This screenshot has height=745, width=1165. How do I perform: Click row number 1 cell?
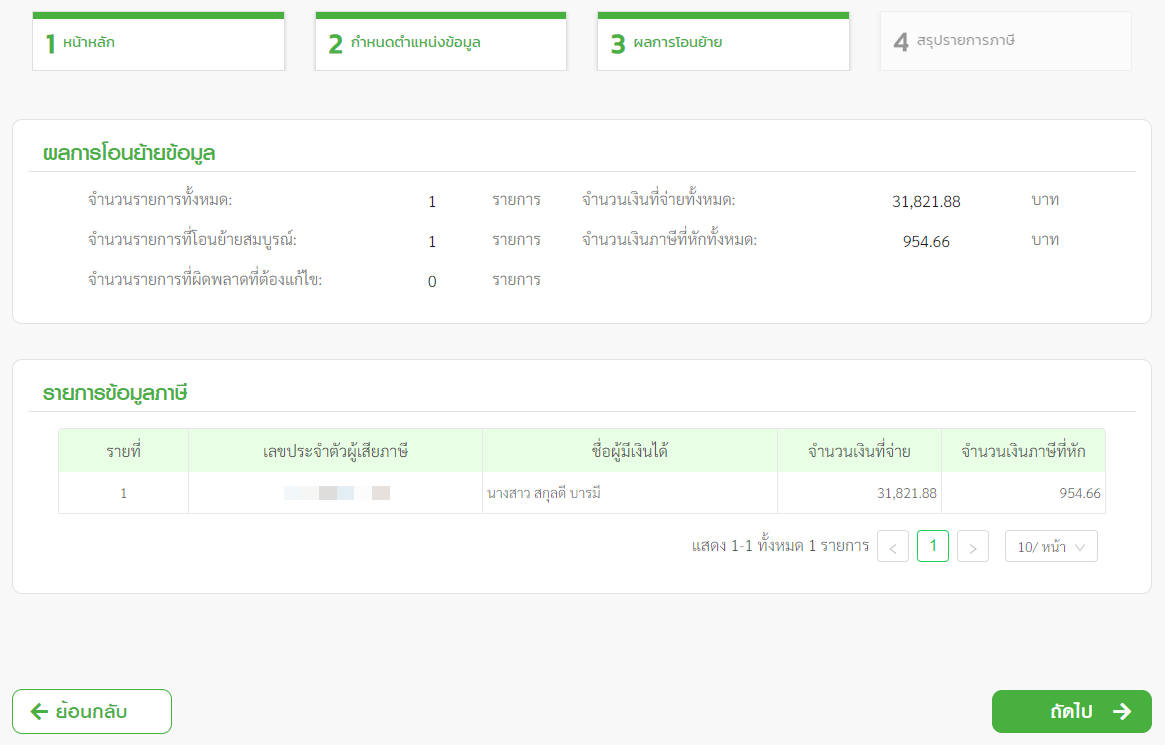(123, 493)
